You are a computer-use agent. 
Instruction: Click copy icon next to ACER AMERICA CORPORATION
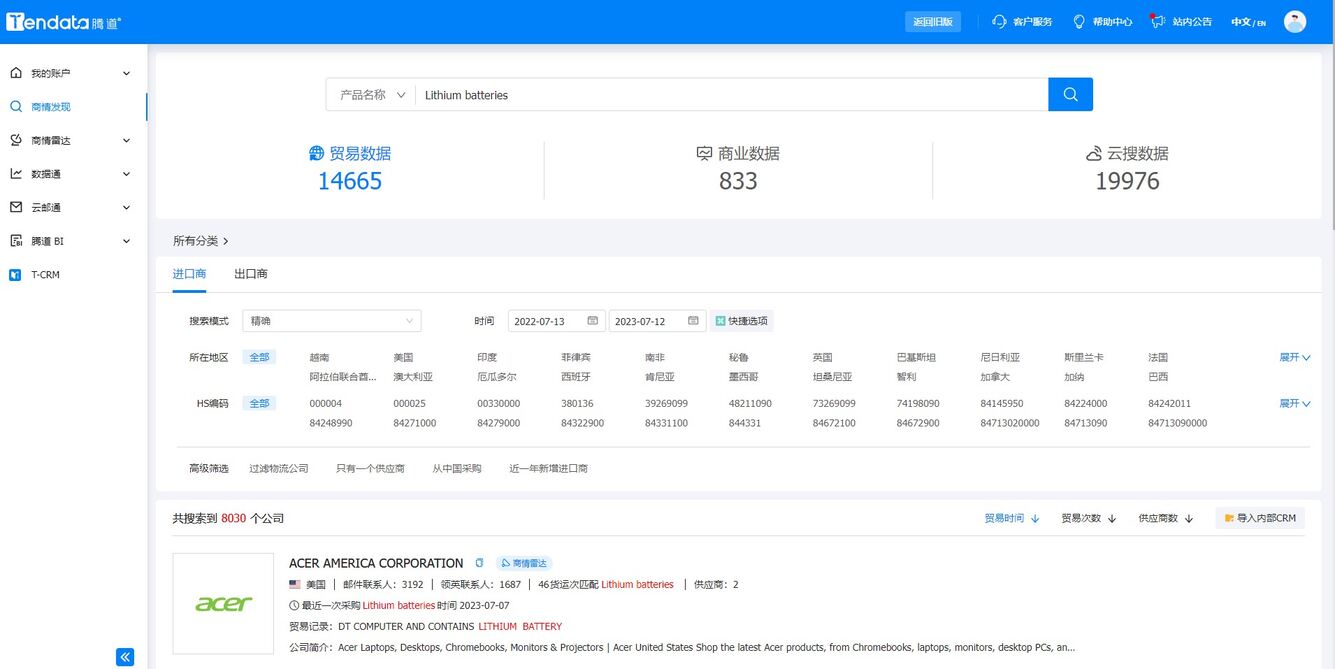pos(479,563)
